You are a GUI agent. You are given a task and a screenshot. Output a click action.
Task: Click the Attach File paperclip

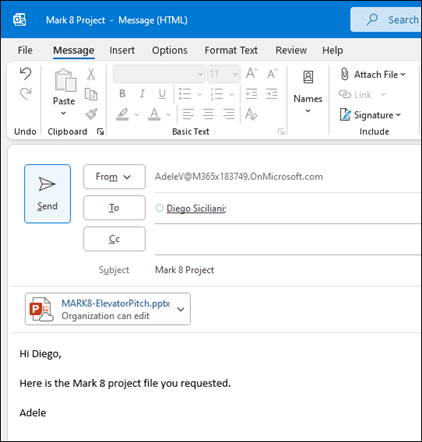click(x=345, y=74)
